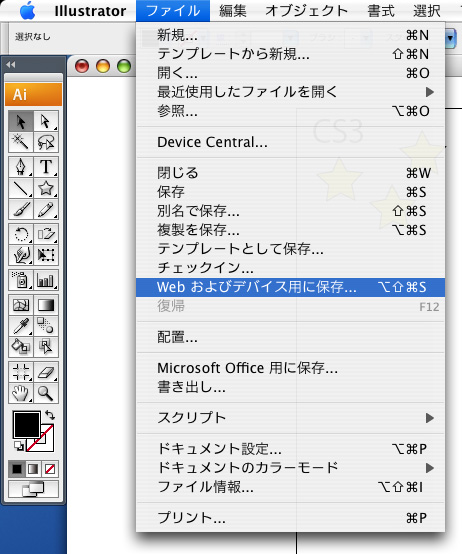Set paint mode to None

click(50, 469)
